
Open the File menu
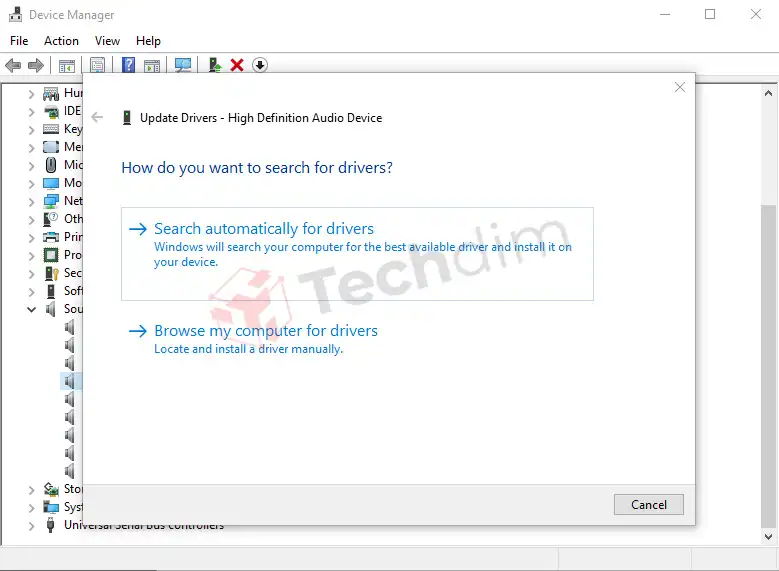(19, 41)
